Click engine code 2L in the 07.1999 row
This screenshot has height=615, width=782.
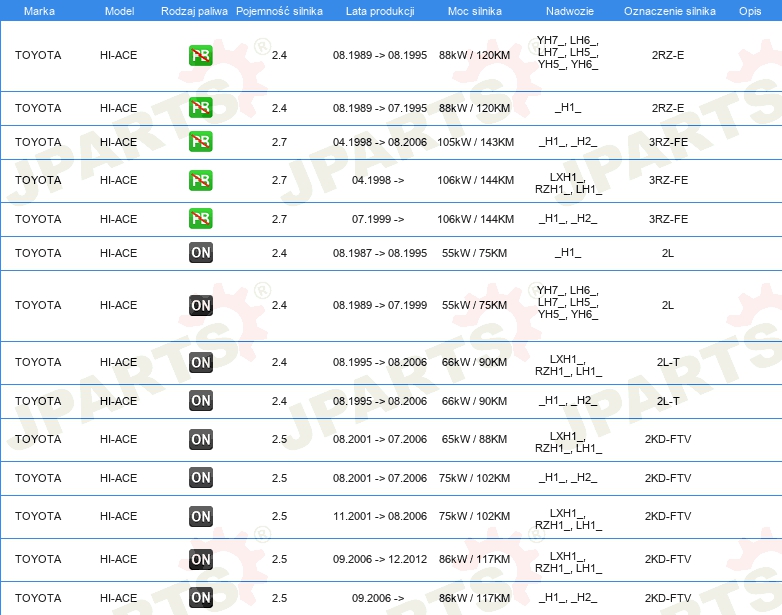(668, 305)
